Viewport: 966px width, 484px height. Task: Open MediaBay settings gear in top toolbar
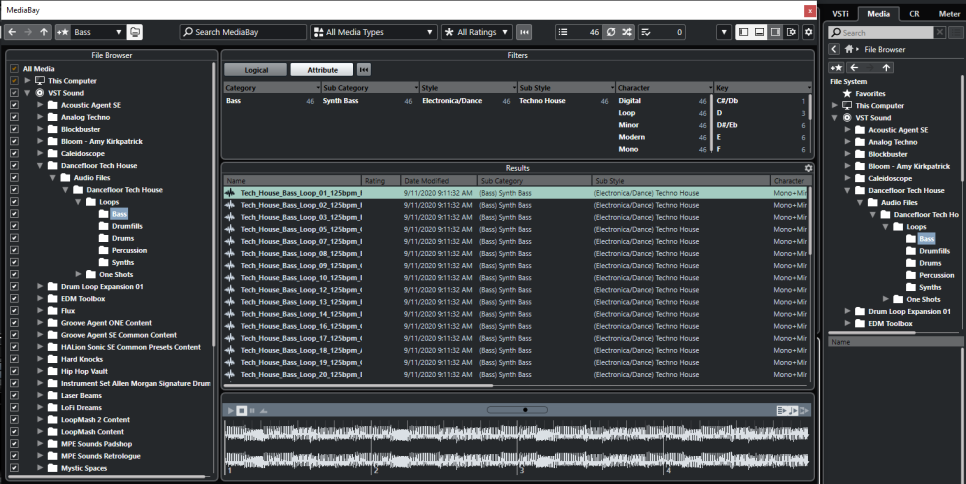point(808,32)
